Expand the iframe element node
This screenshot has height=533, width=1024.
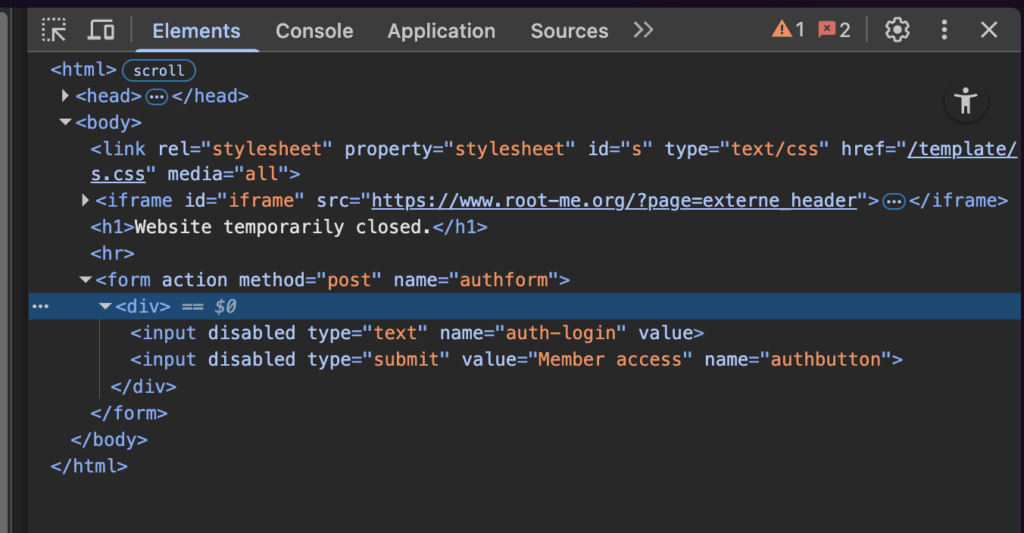click(x=85, y=201)
